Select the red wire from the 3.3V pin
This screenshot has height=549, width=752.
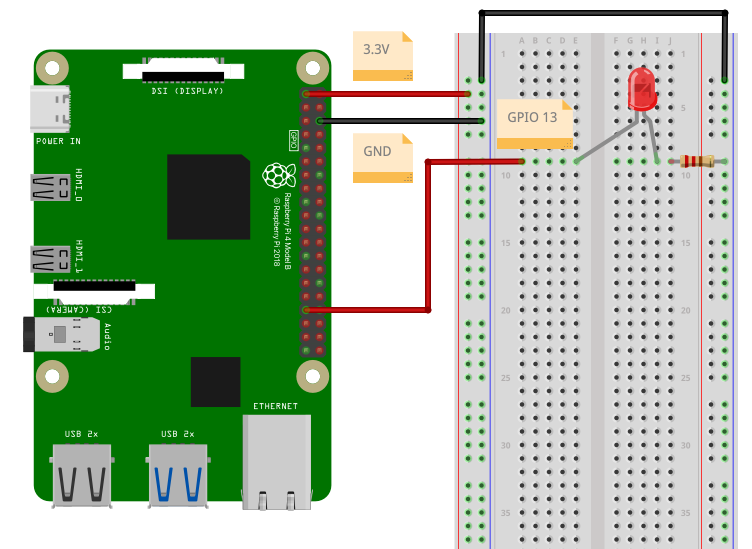387,94
